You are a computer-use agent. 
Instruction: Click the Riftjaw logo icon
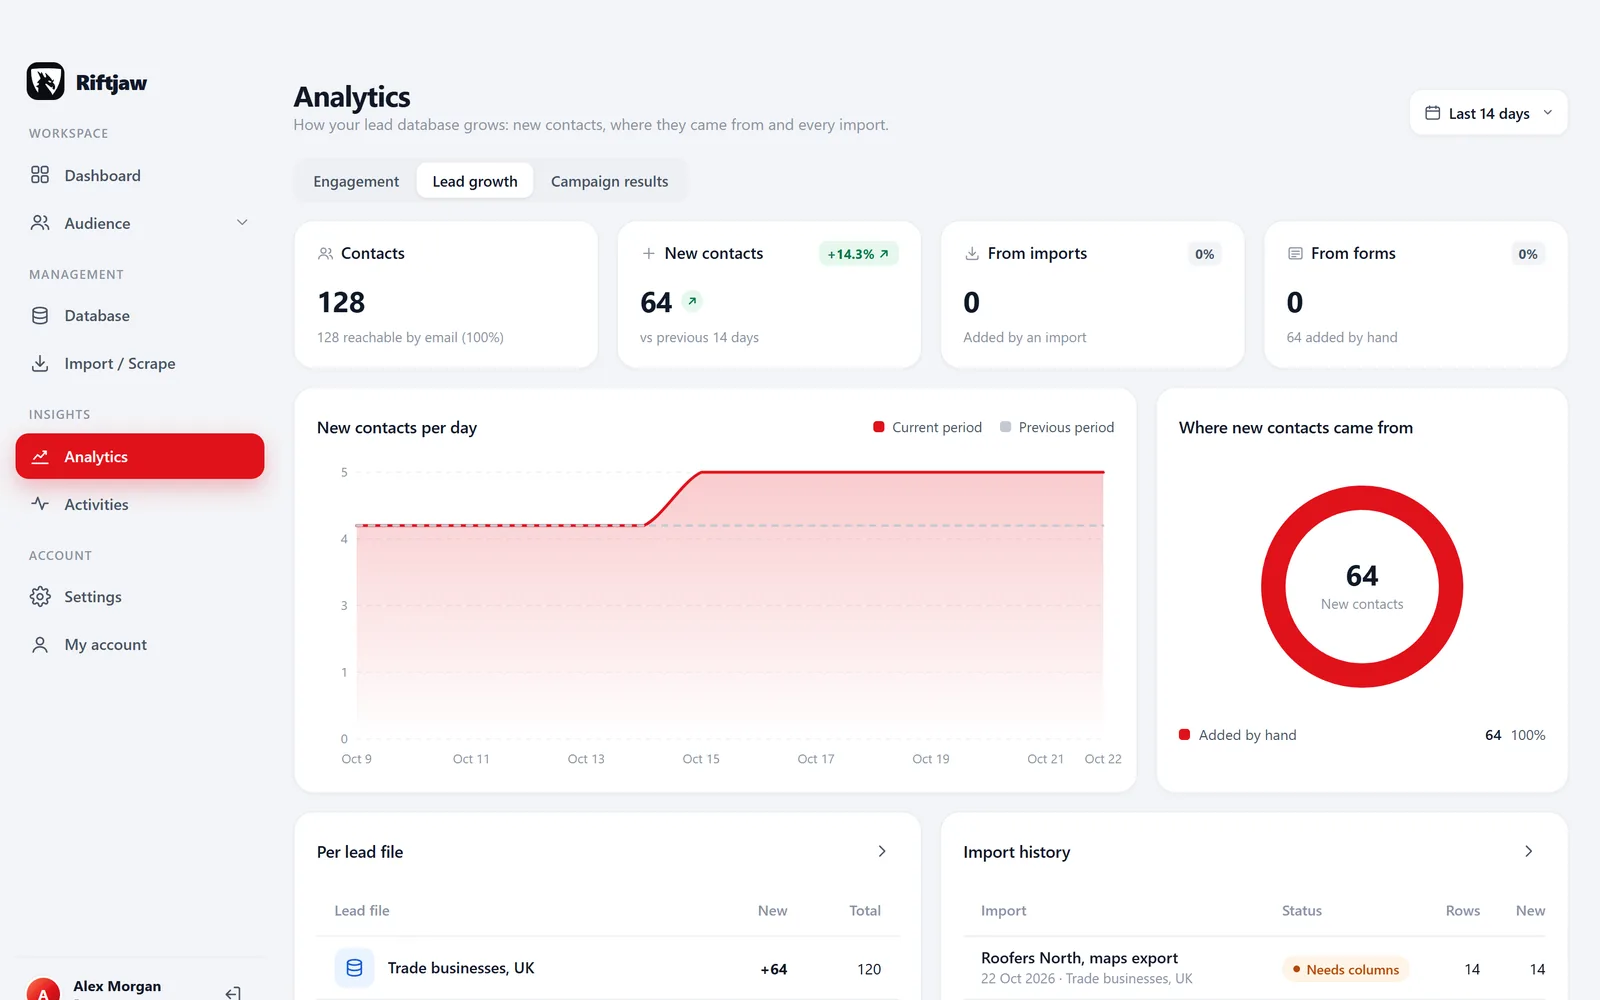[45, 82]
